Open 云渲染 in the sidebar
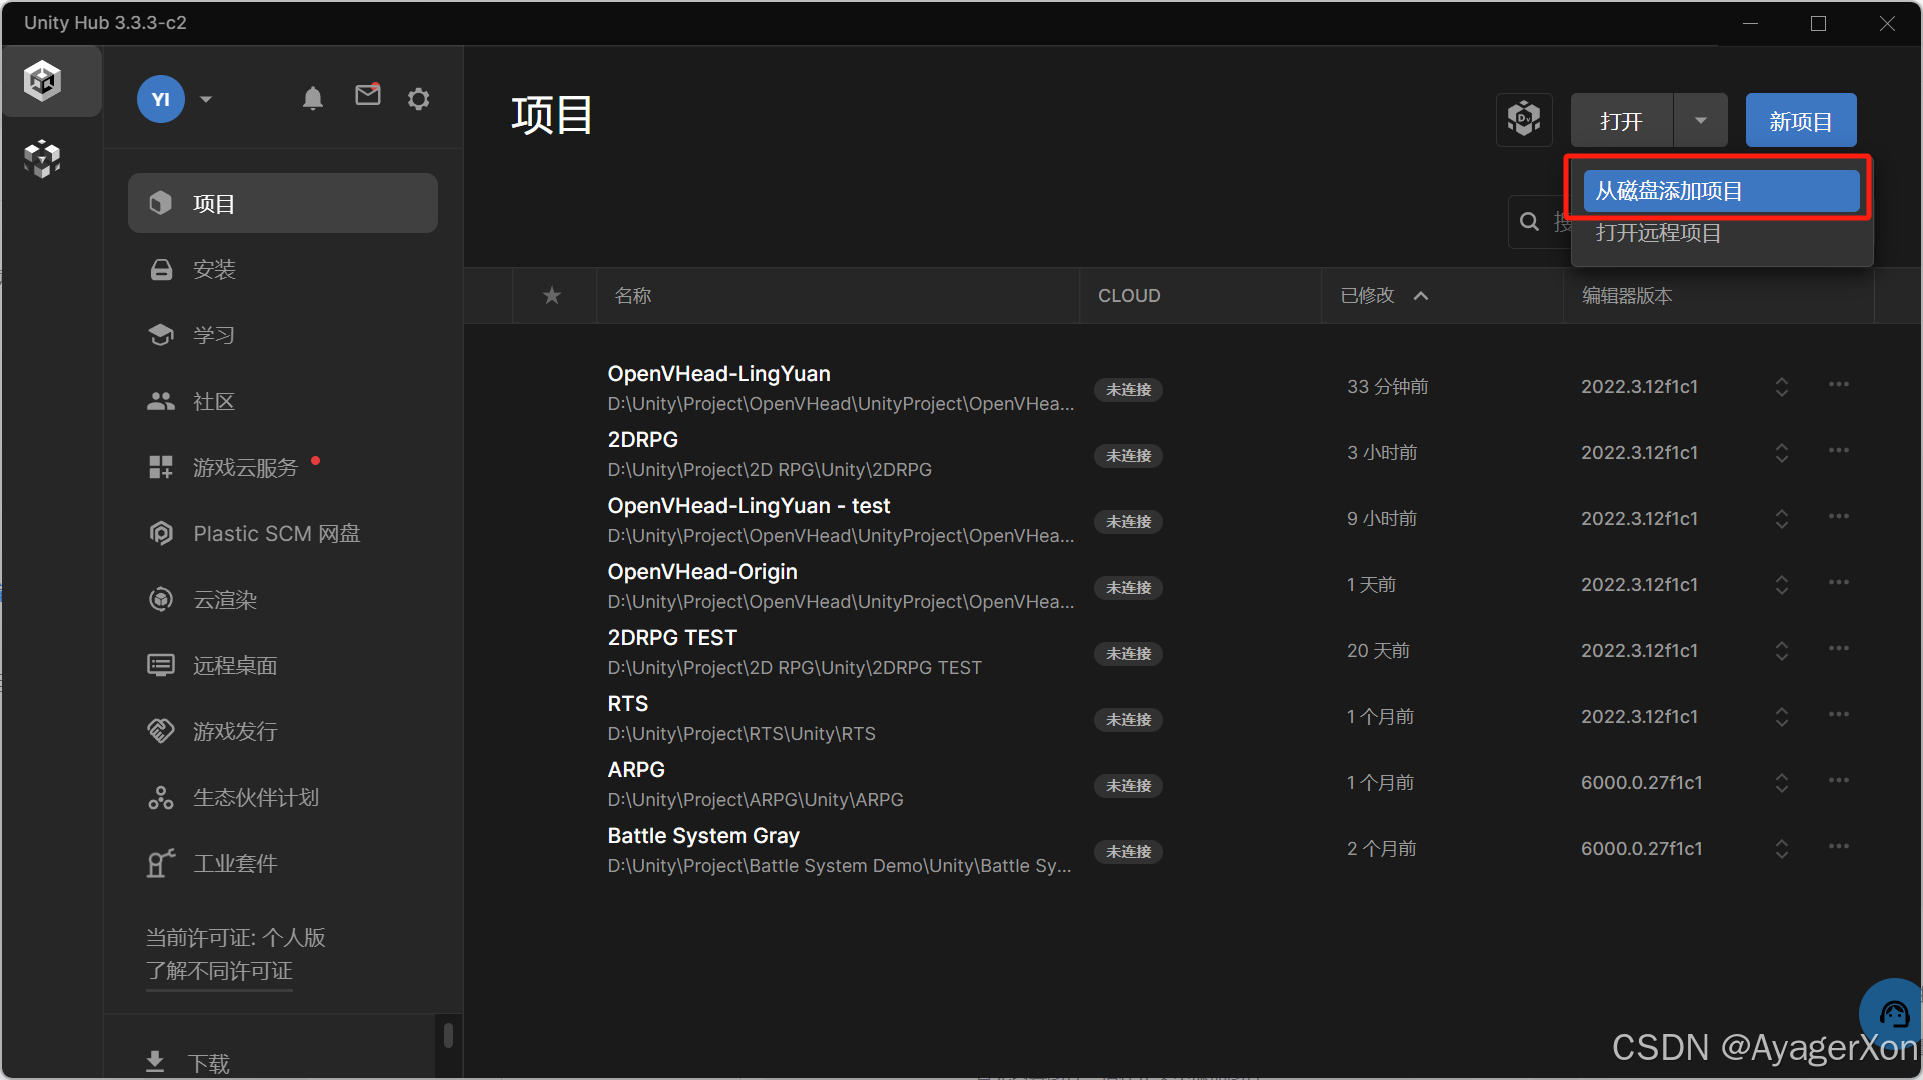Image resolution: width=1923 pixels, height=1080 pixels. pos(283,600)
